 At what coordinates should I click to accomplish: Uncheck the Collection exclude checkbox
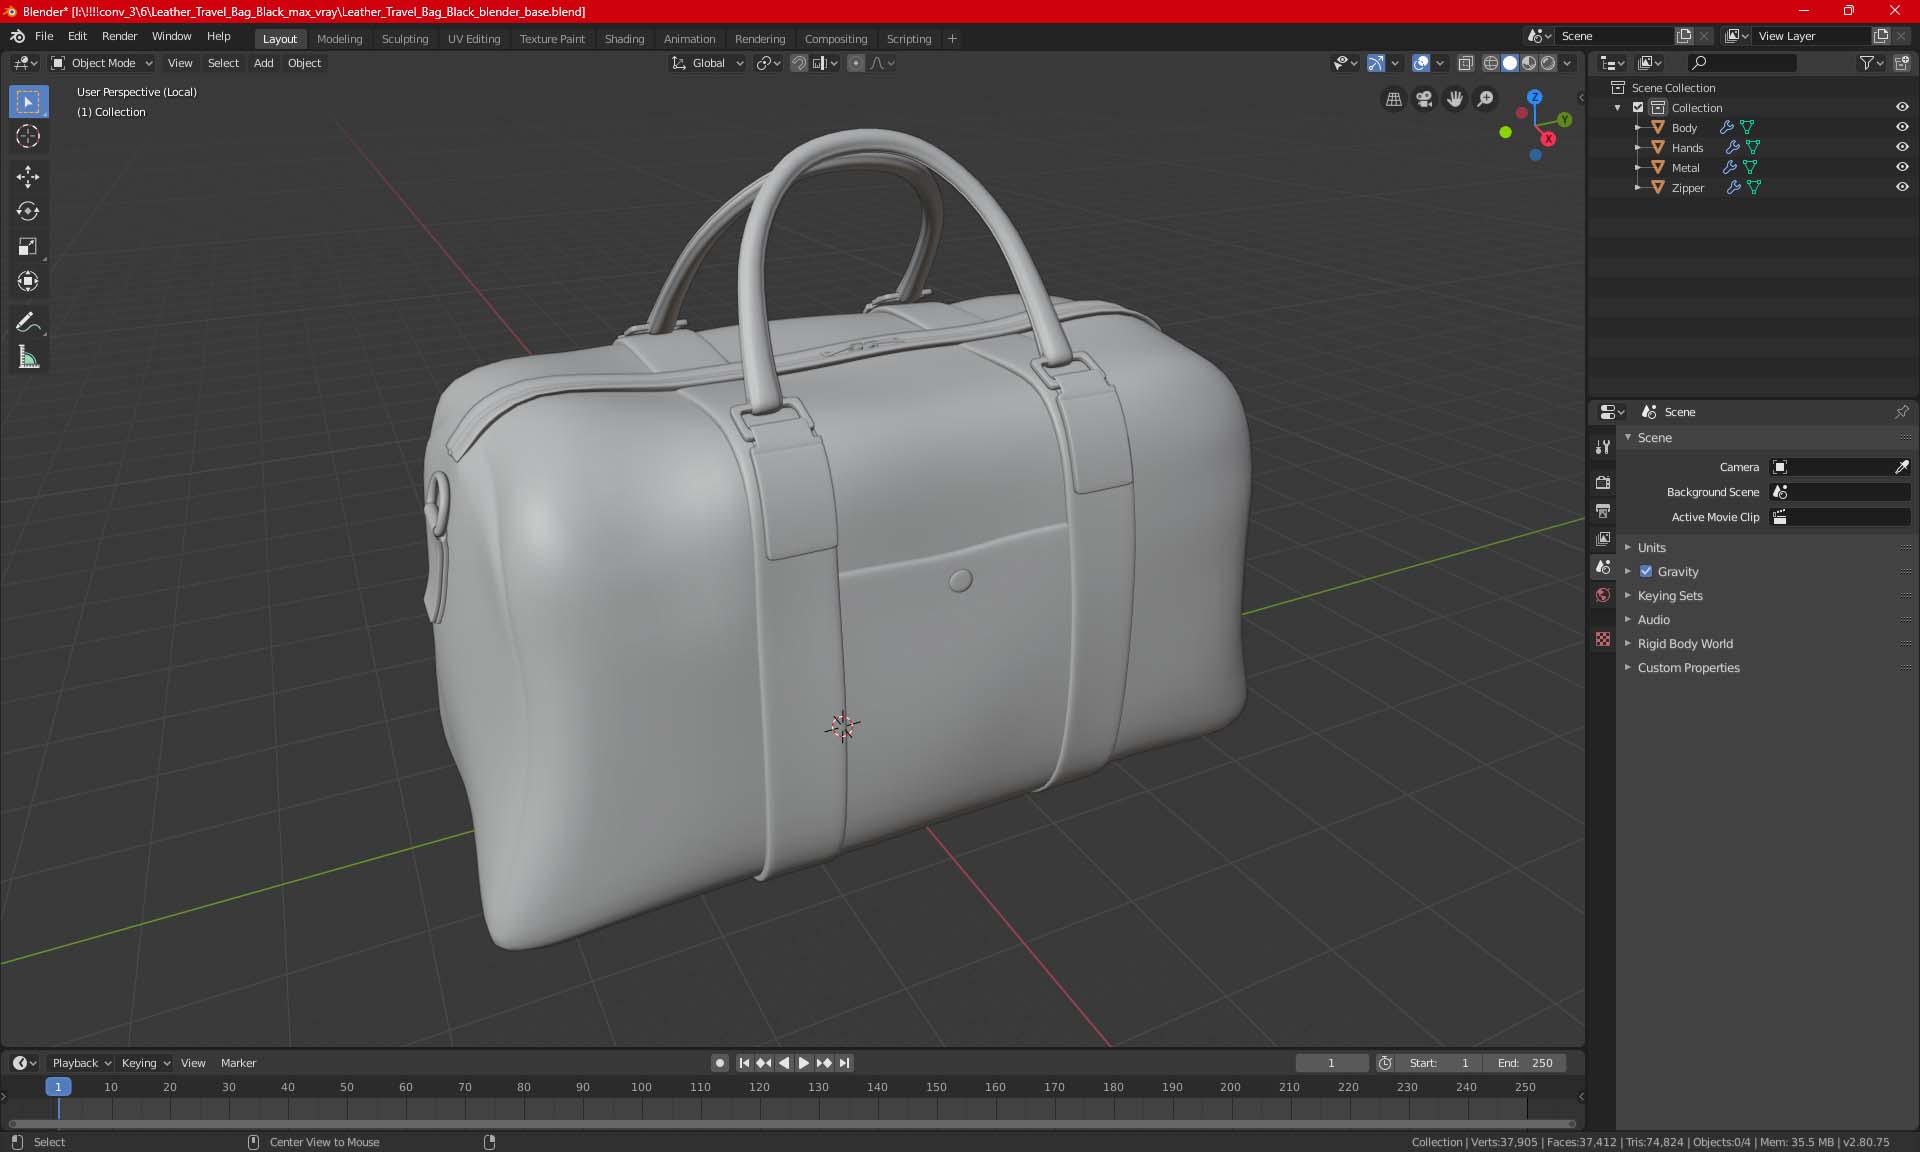(x=1638, y=108)
